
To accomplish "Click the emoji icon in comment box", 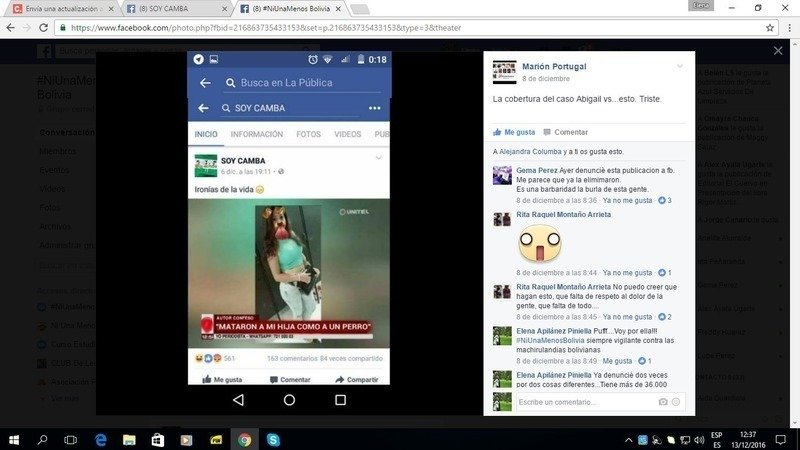I will (677, 402).
